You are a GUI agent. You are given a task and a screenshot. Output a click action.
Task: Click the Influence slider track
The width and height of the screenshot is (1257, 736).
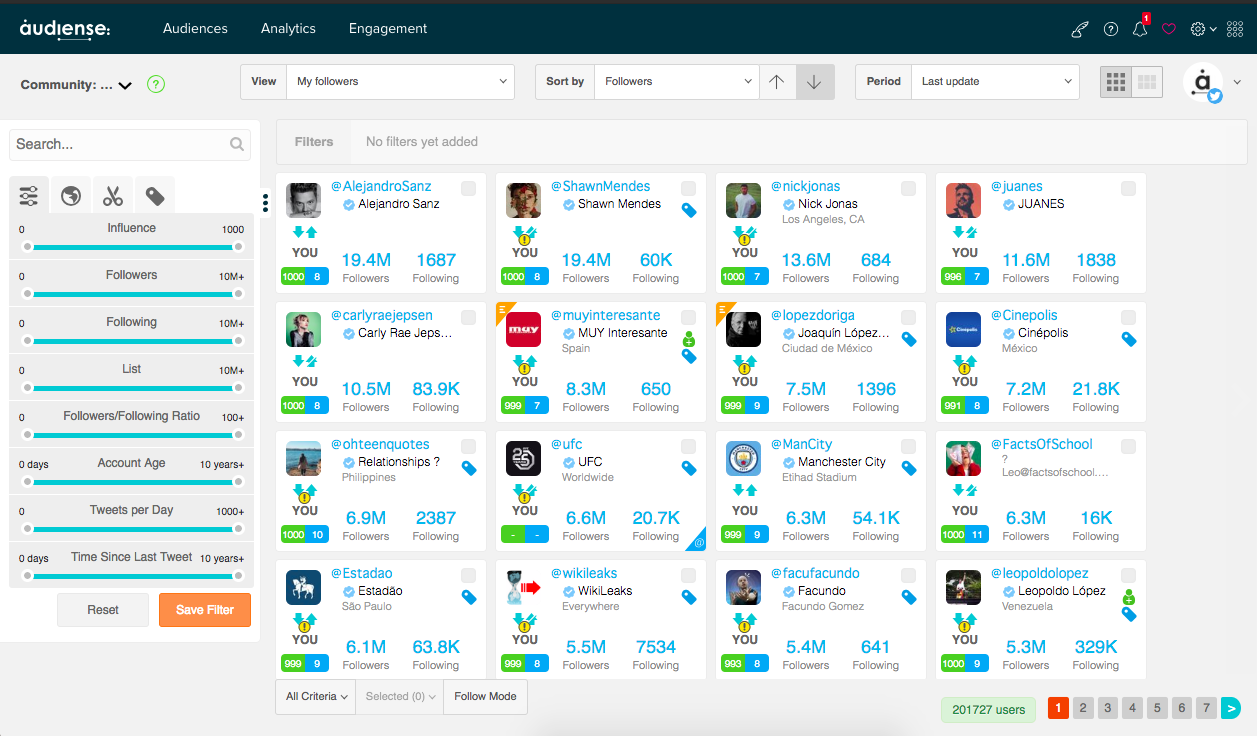pos(133,247)
